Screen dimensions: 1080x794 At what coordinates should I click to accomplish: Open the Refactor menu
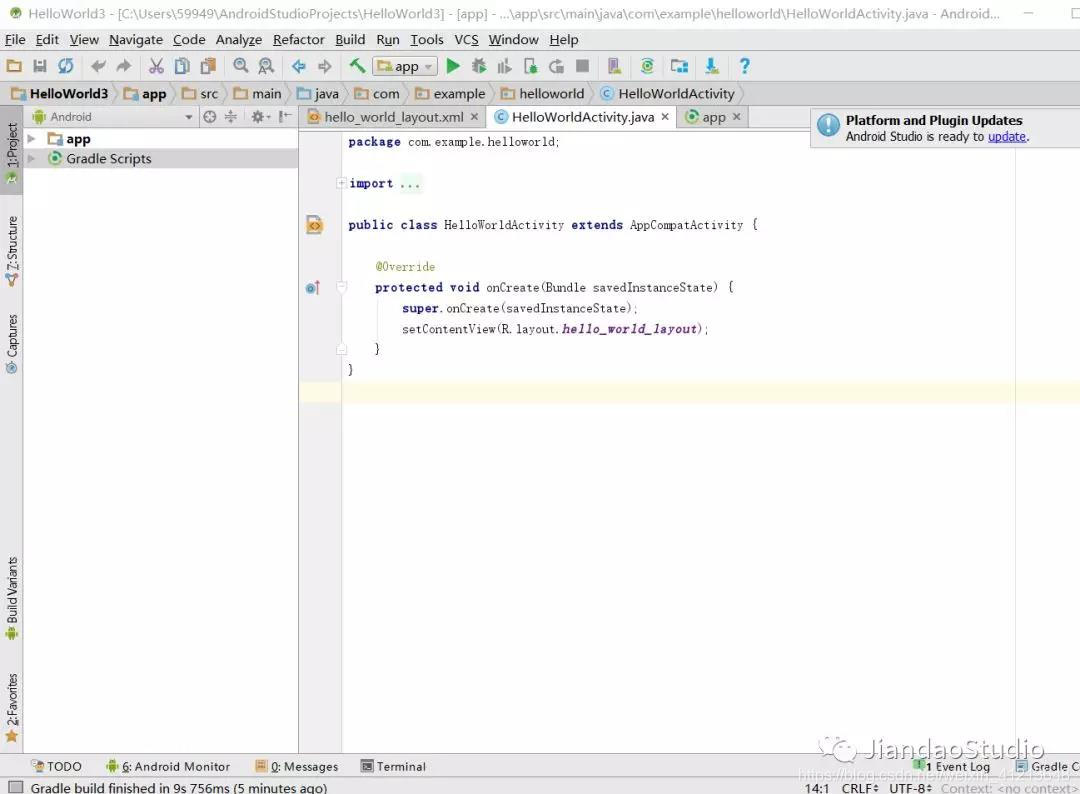tap(298, 40)
